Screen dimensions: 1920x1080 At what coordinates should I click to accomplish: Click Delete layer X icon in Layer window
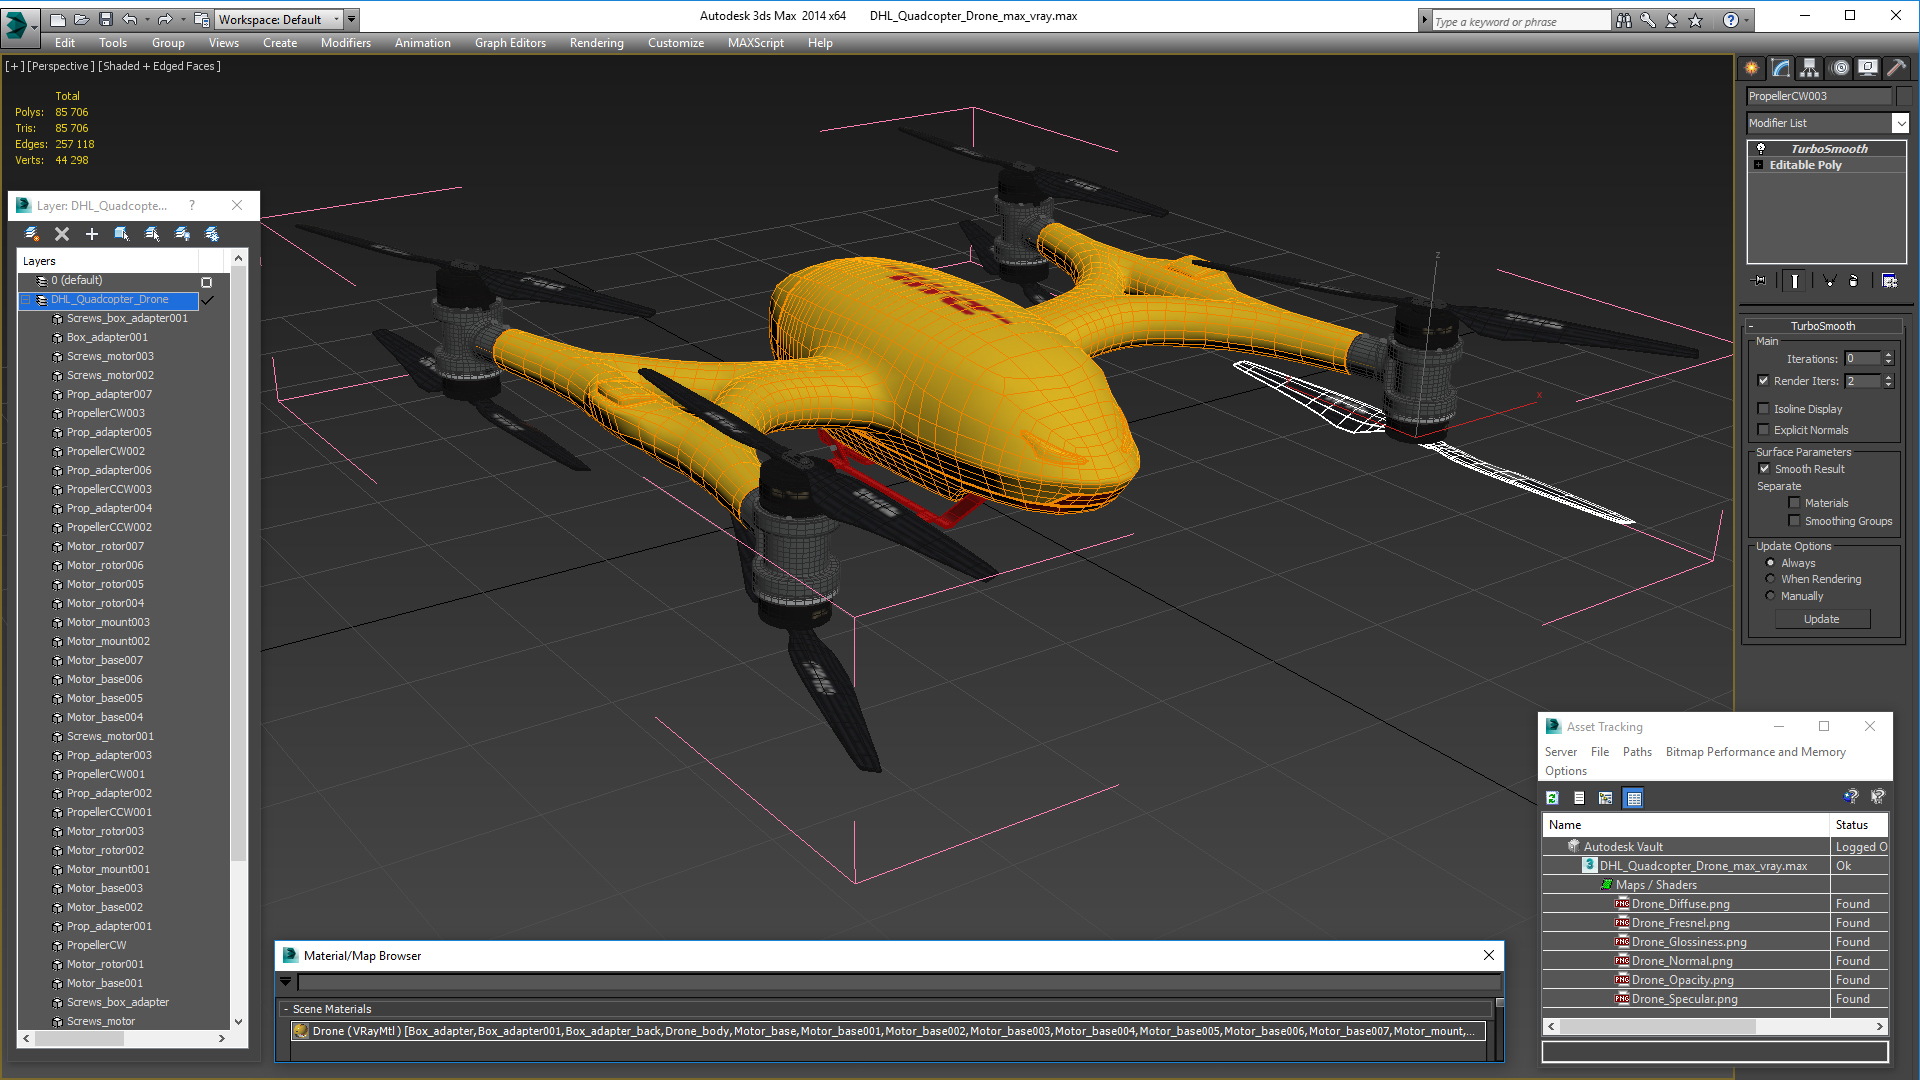pyautogui.click(x=62, y=234)
